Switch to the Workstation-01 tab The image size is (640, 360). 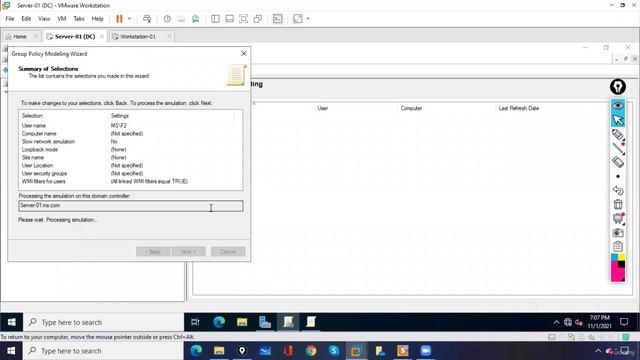[x=138, y=36]
